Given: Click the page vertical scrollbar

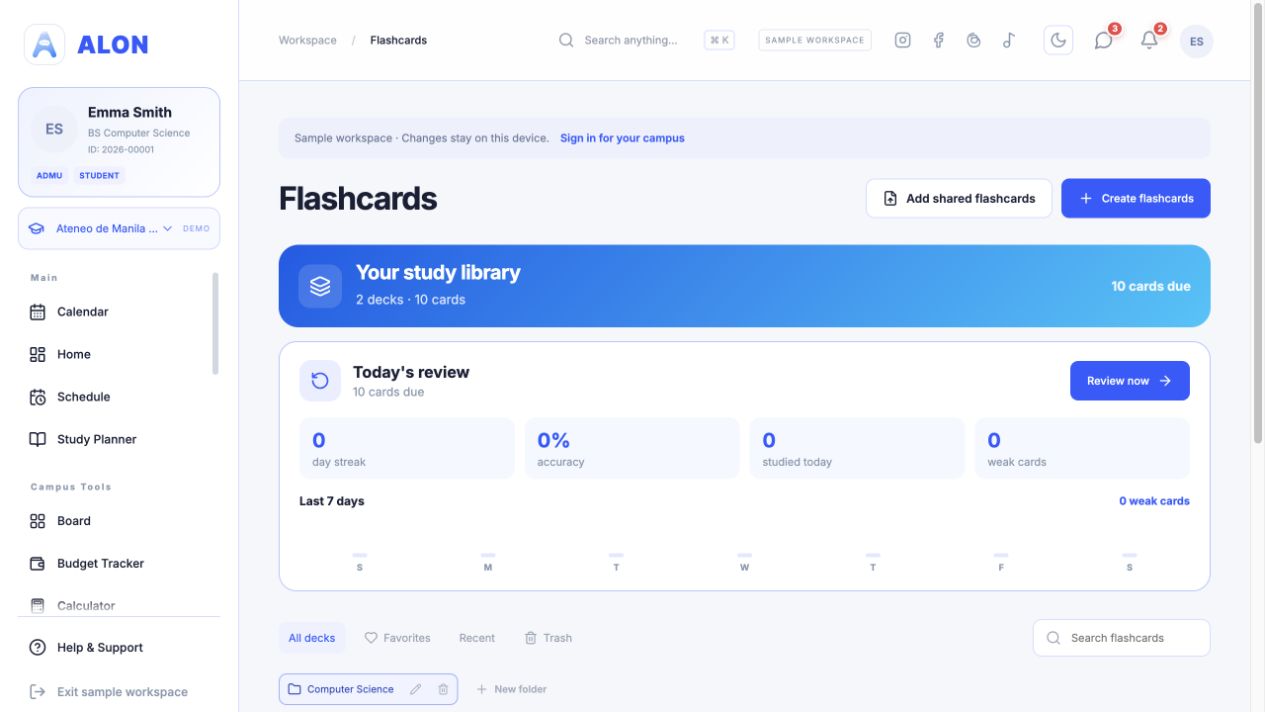Looking at the screenshot, I should coord(1258,223).
